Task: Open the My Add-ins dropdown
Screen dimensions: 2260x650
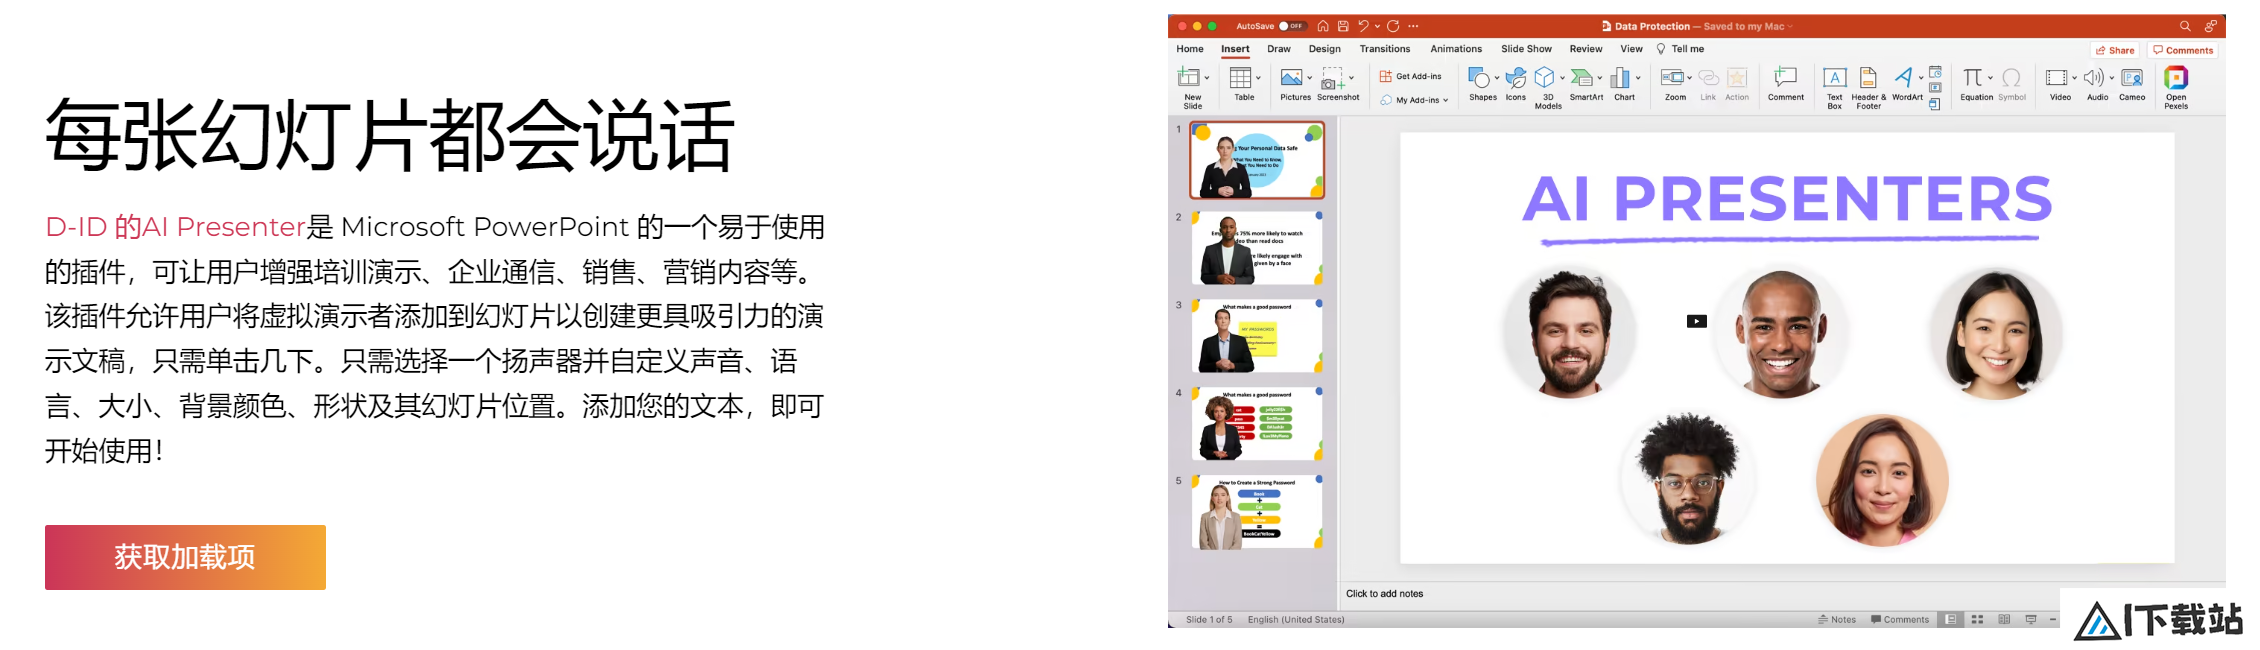Action: click(1414, 100)
